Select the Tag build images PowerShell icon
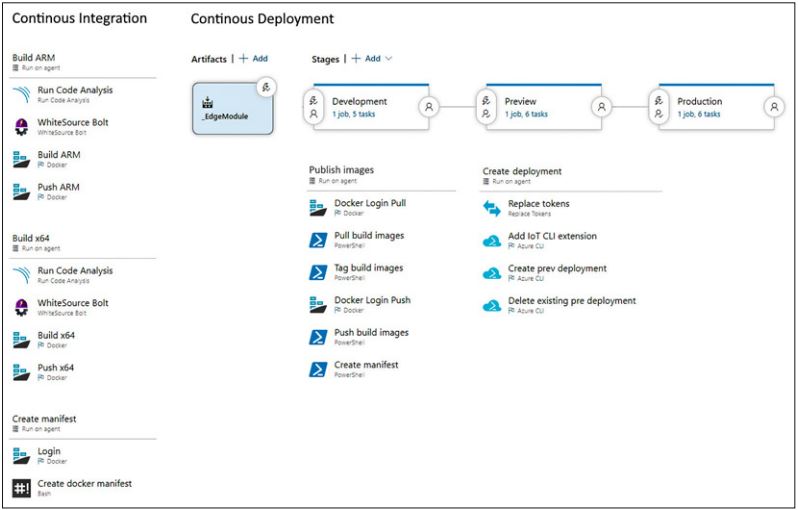Image resolution: width=798 pixels, height=510 pixels. pyautogui.click(x=318, y=272)
